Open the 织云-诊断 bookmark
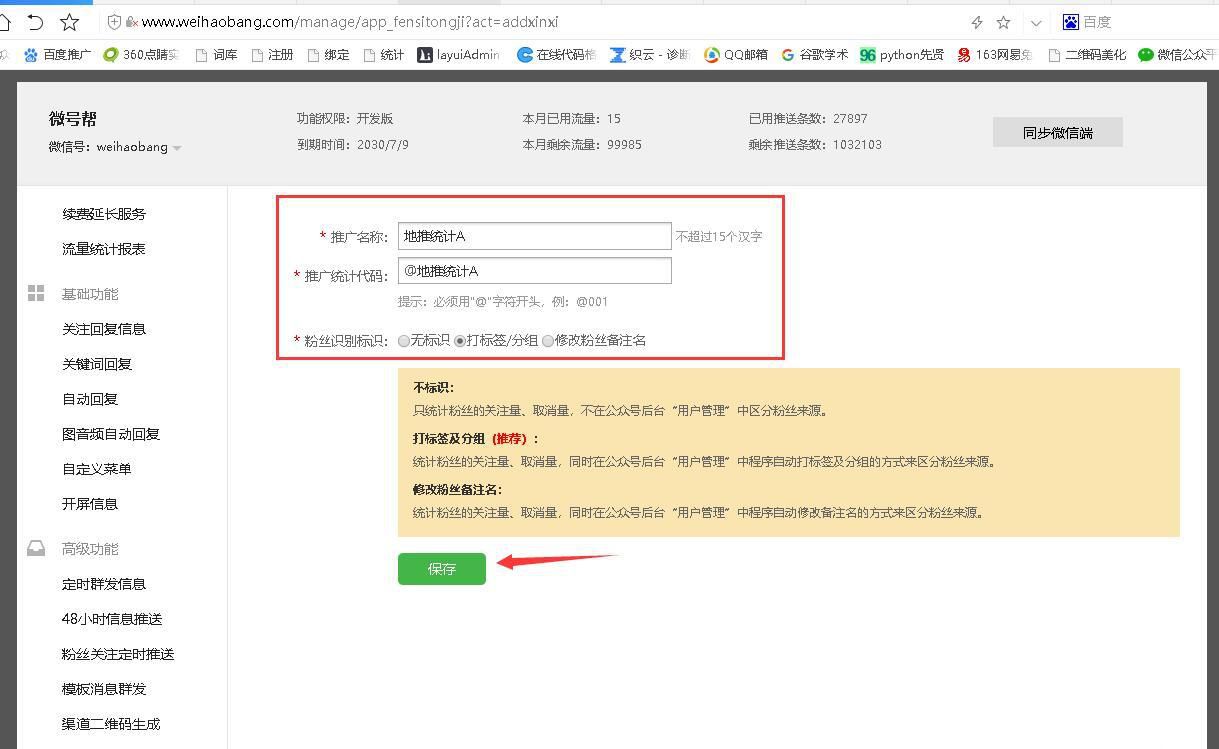The image size is (1219, 749). tap(647, 54)
